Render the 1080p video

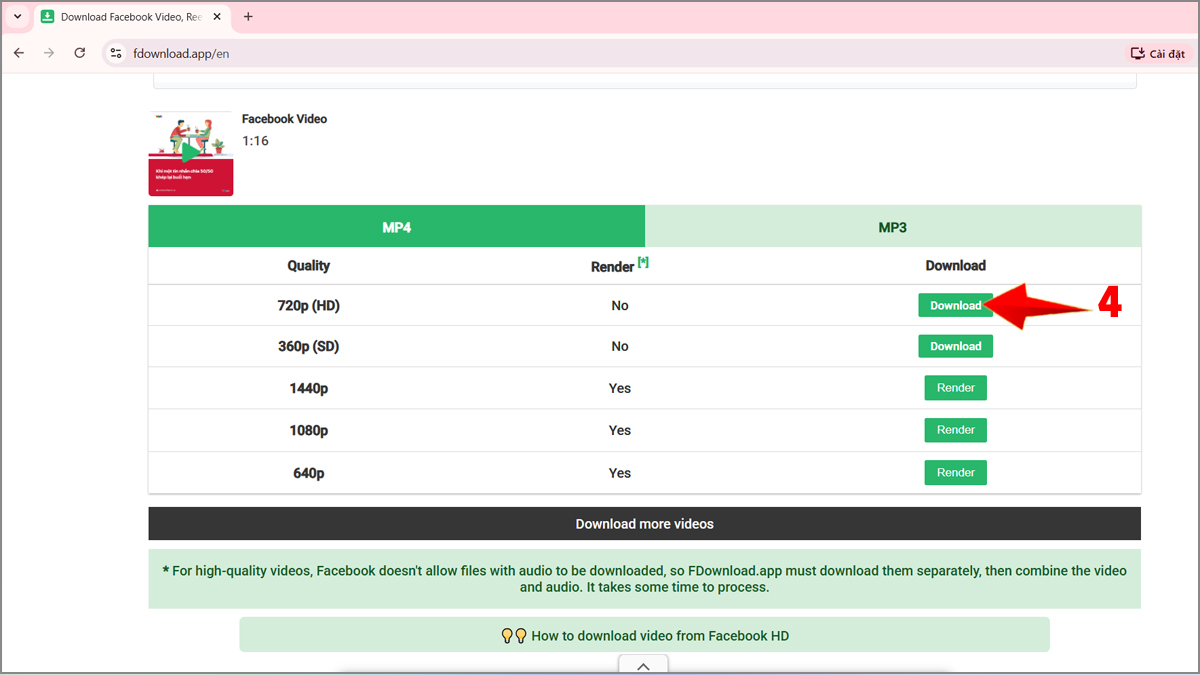point(956,430)
